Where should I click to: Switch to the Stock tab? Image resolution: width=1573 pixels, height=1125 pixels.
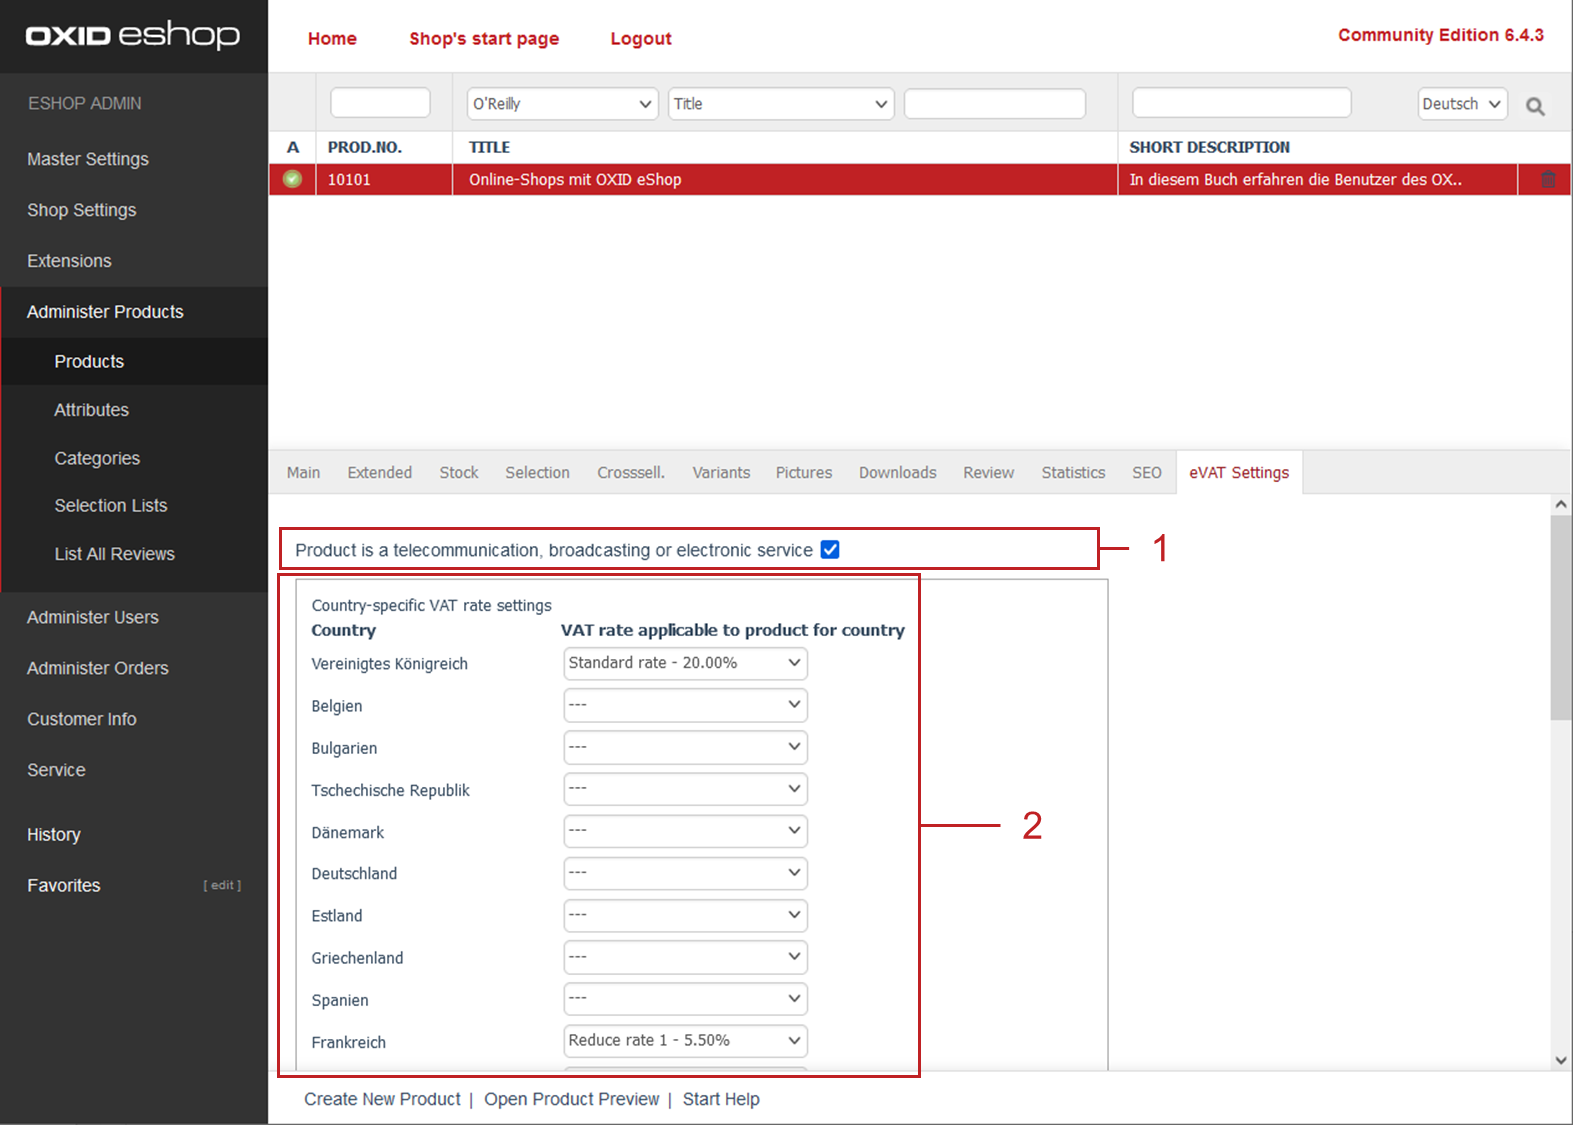click(x=459, y=473)
